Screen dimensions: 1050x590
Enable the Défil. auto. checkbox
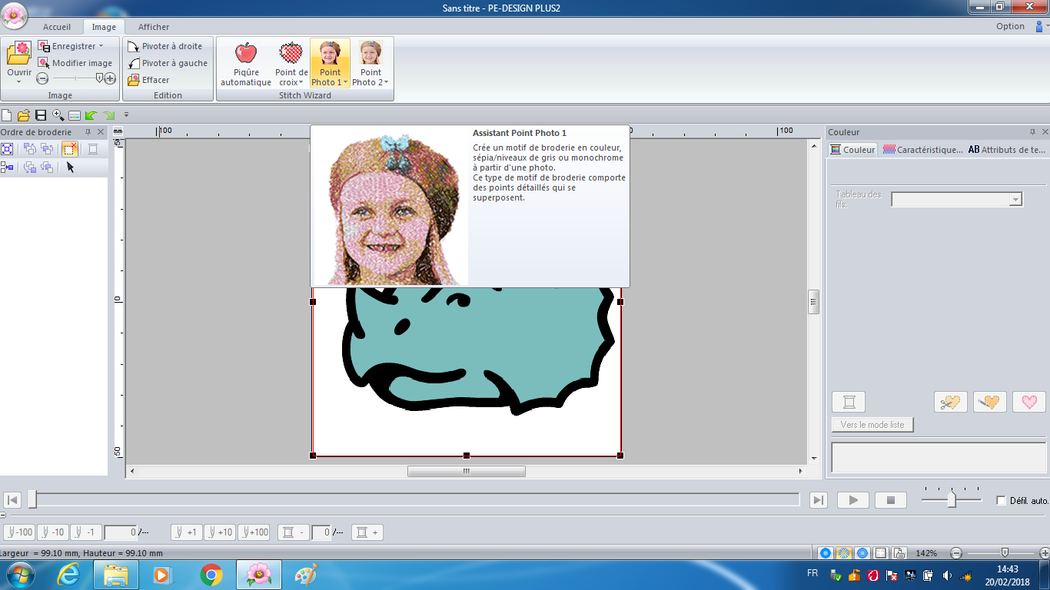(x=1002, y=501)
